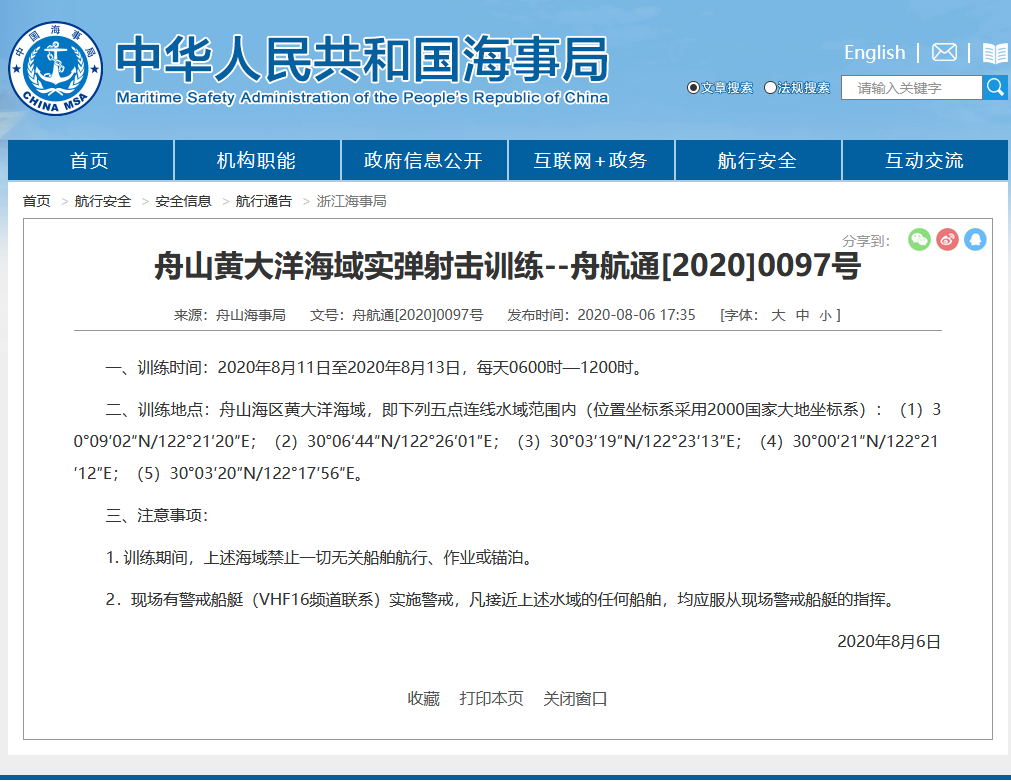This screenshot has height=782, width=1011.
Task: Switch site language to English
Action: 874,52
